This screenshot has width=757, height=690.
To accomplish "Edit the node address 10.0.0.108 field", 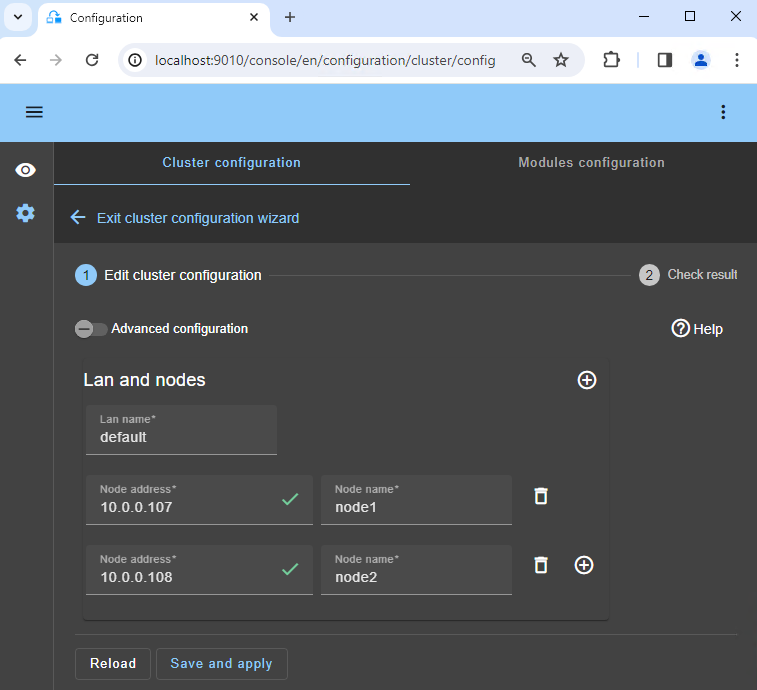I will pos(185,577).
